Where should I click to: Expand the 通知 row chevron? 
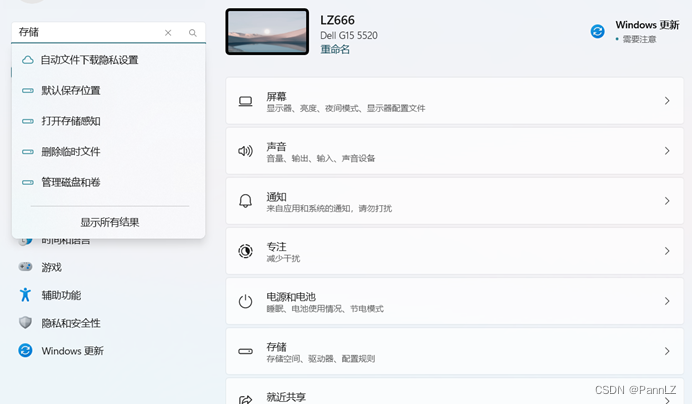pyautogui.click(x=667, y=201)
